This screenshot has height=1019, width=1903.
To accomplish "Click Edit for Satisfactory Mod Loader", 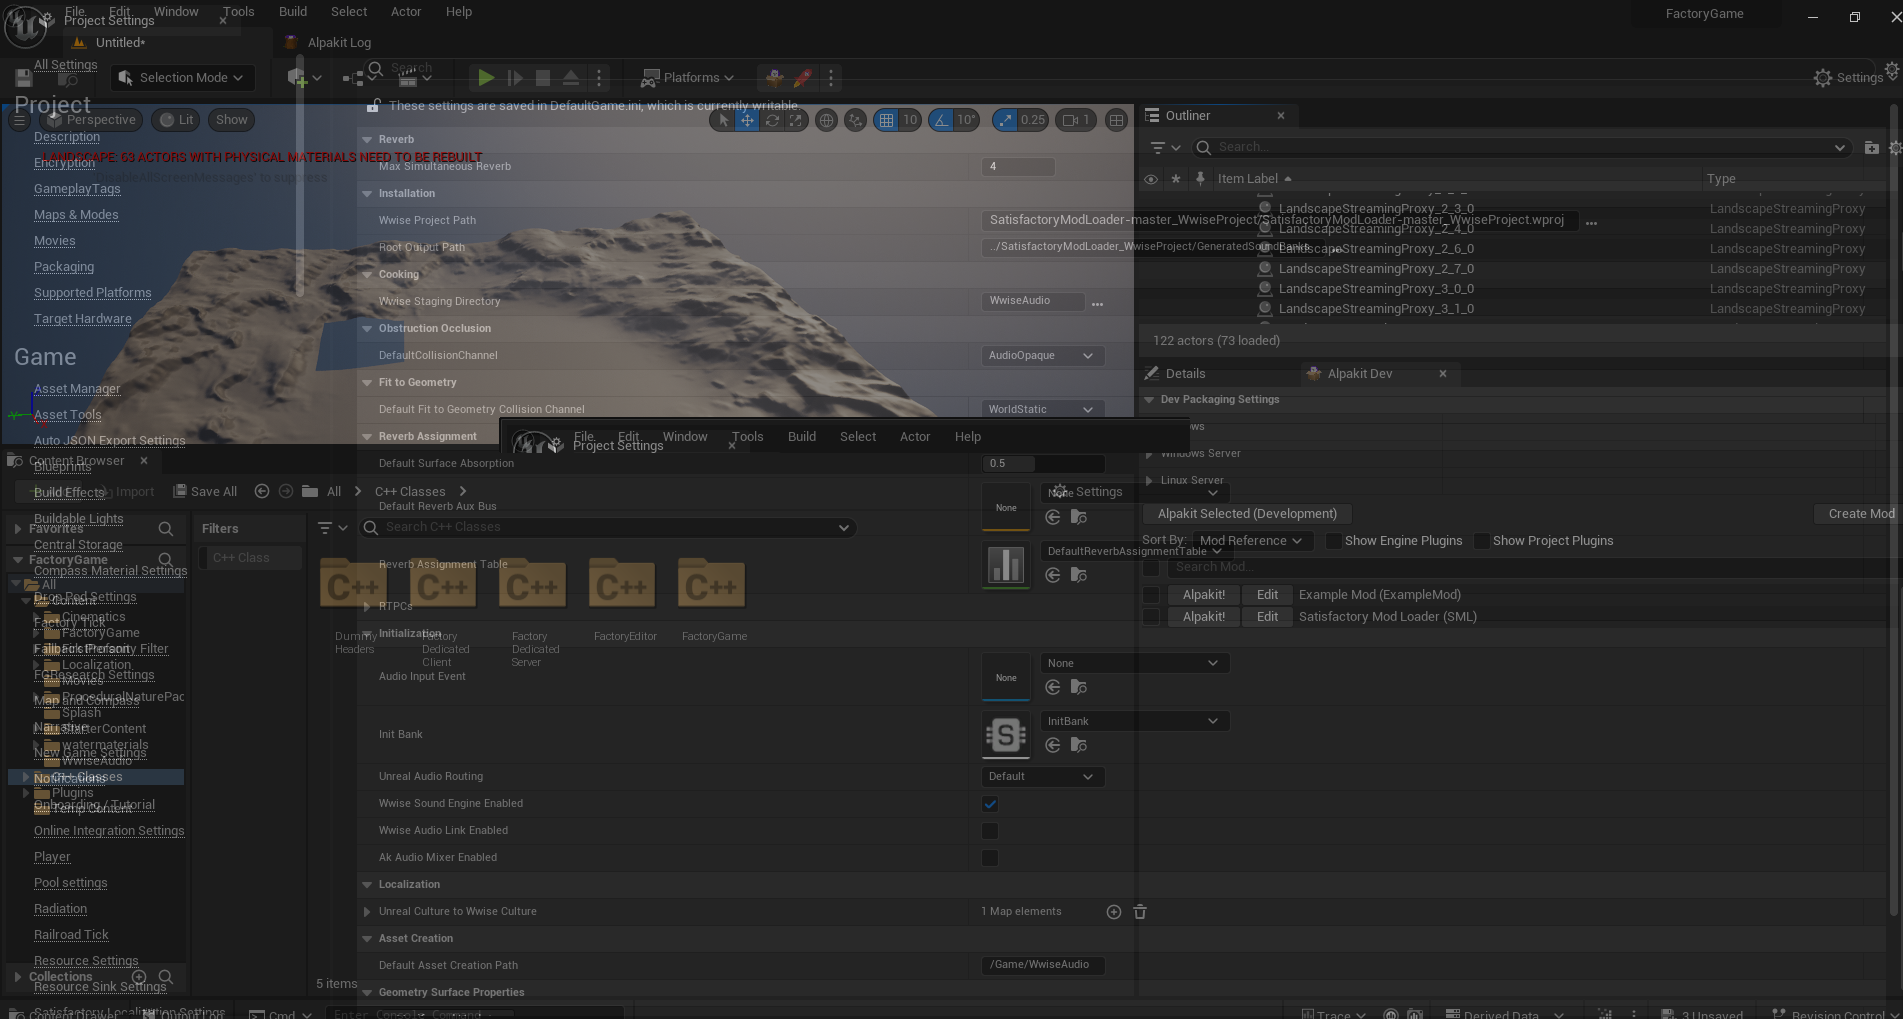I will 1267,617.
